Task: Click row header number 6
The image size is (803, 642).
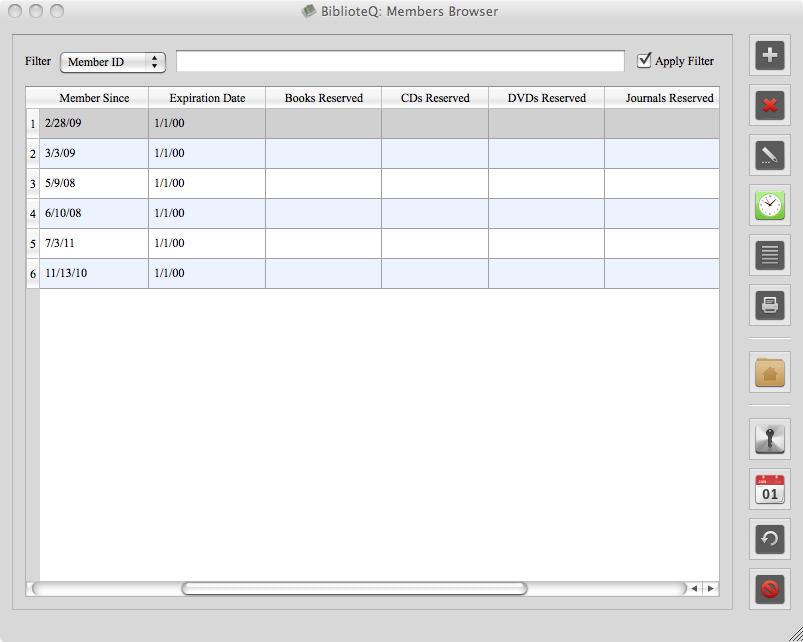Action: click(x=33, y=273)
